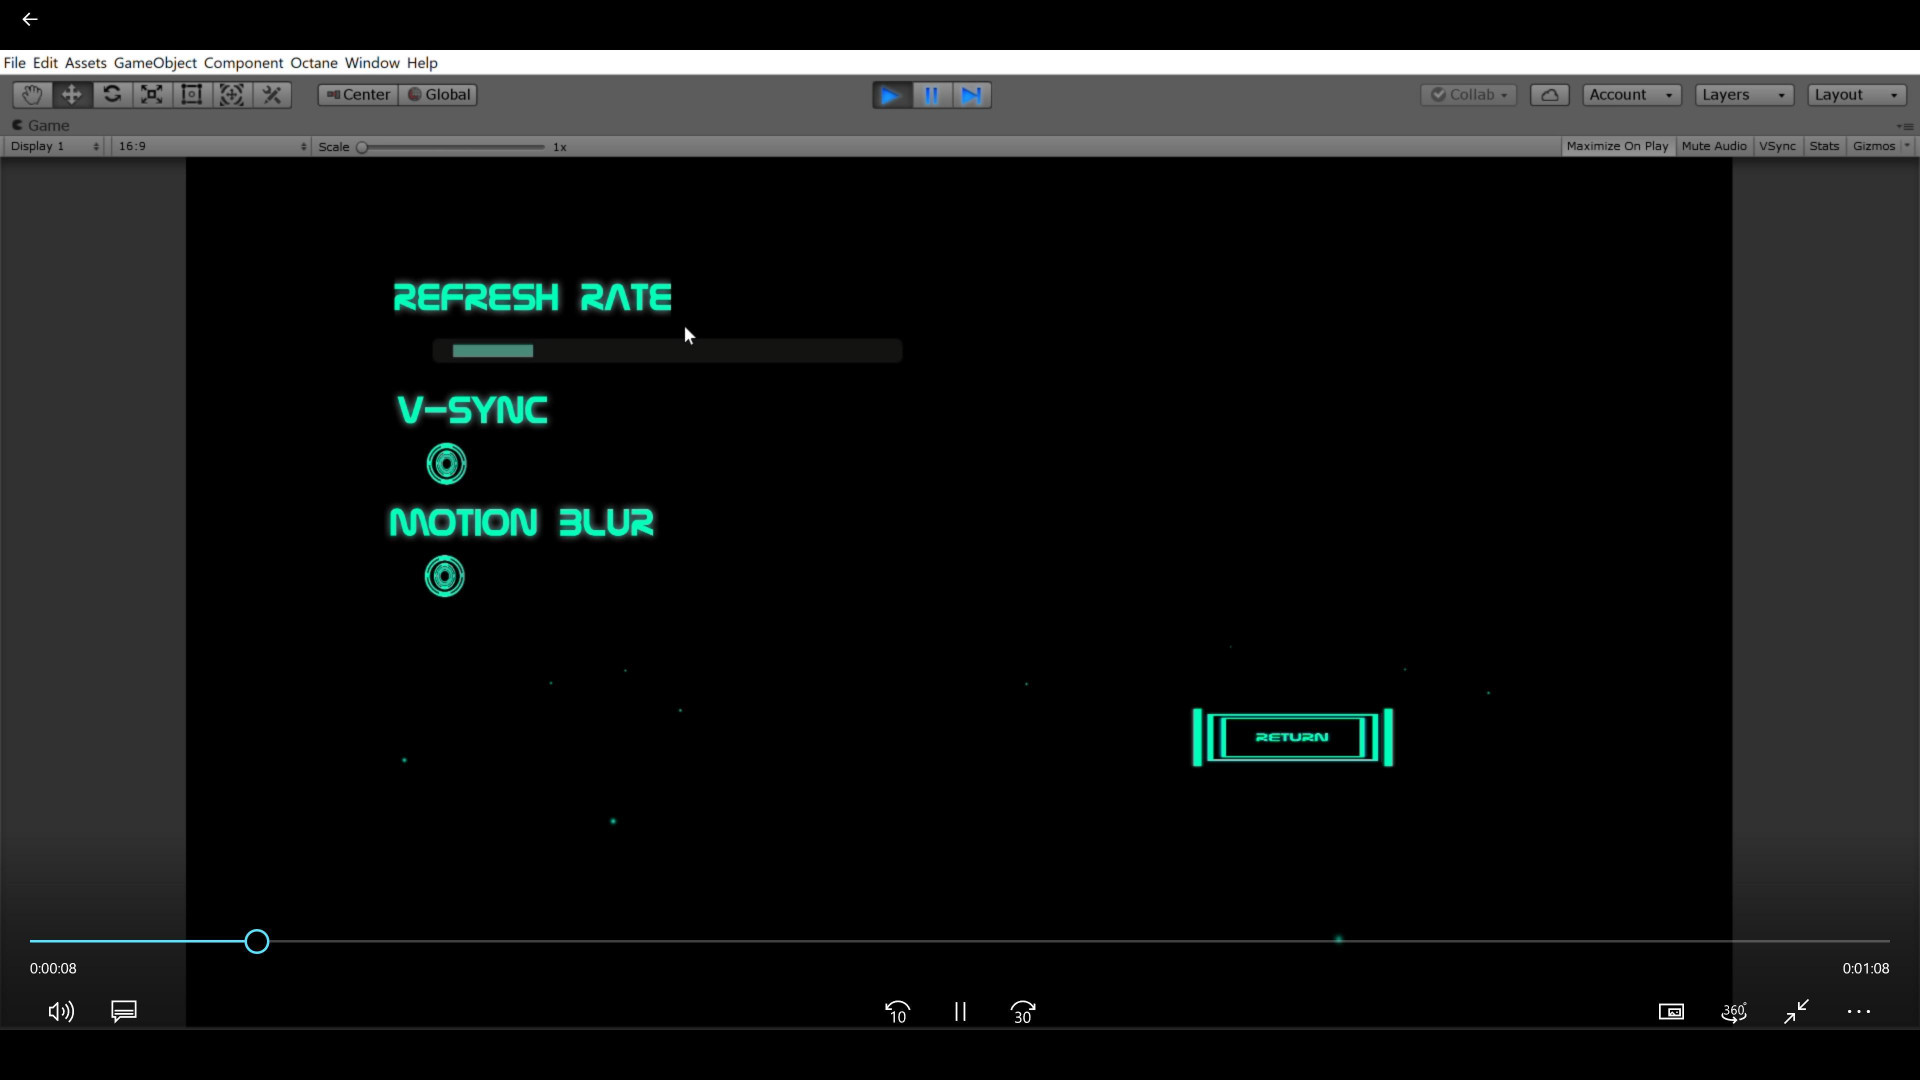Select the combined Transform tool
Image resolution: width=1920 pixels, height=1080 pixels.
click(x=232, y=95)
